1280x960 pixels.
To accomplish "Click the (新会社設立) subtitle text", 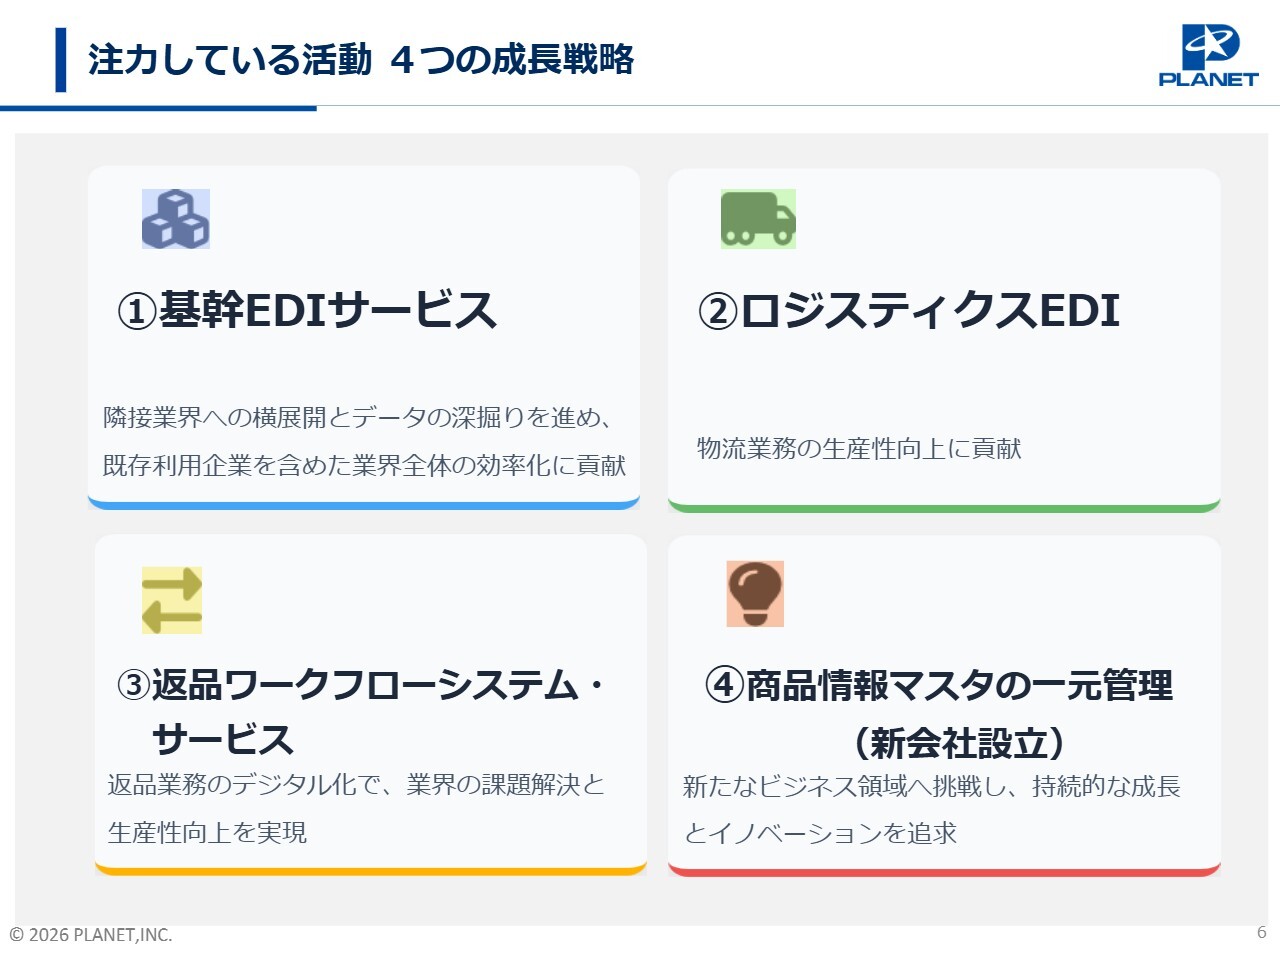I will click(959, 743).
